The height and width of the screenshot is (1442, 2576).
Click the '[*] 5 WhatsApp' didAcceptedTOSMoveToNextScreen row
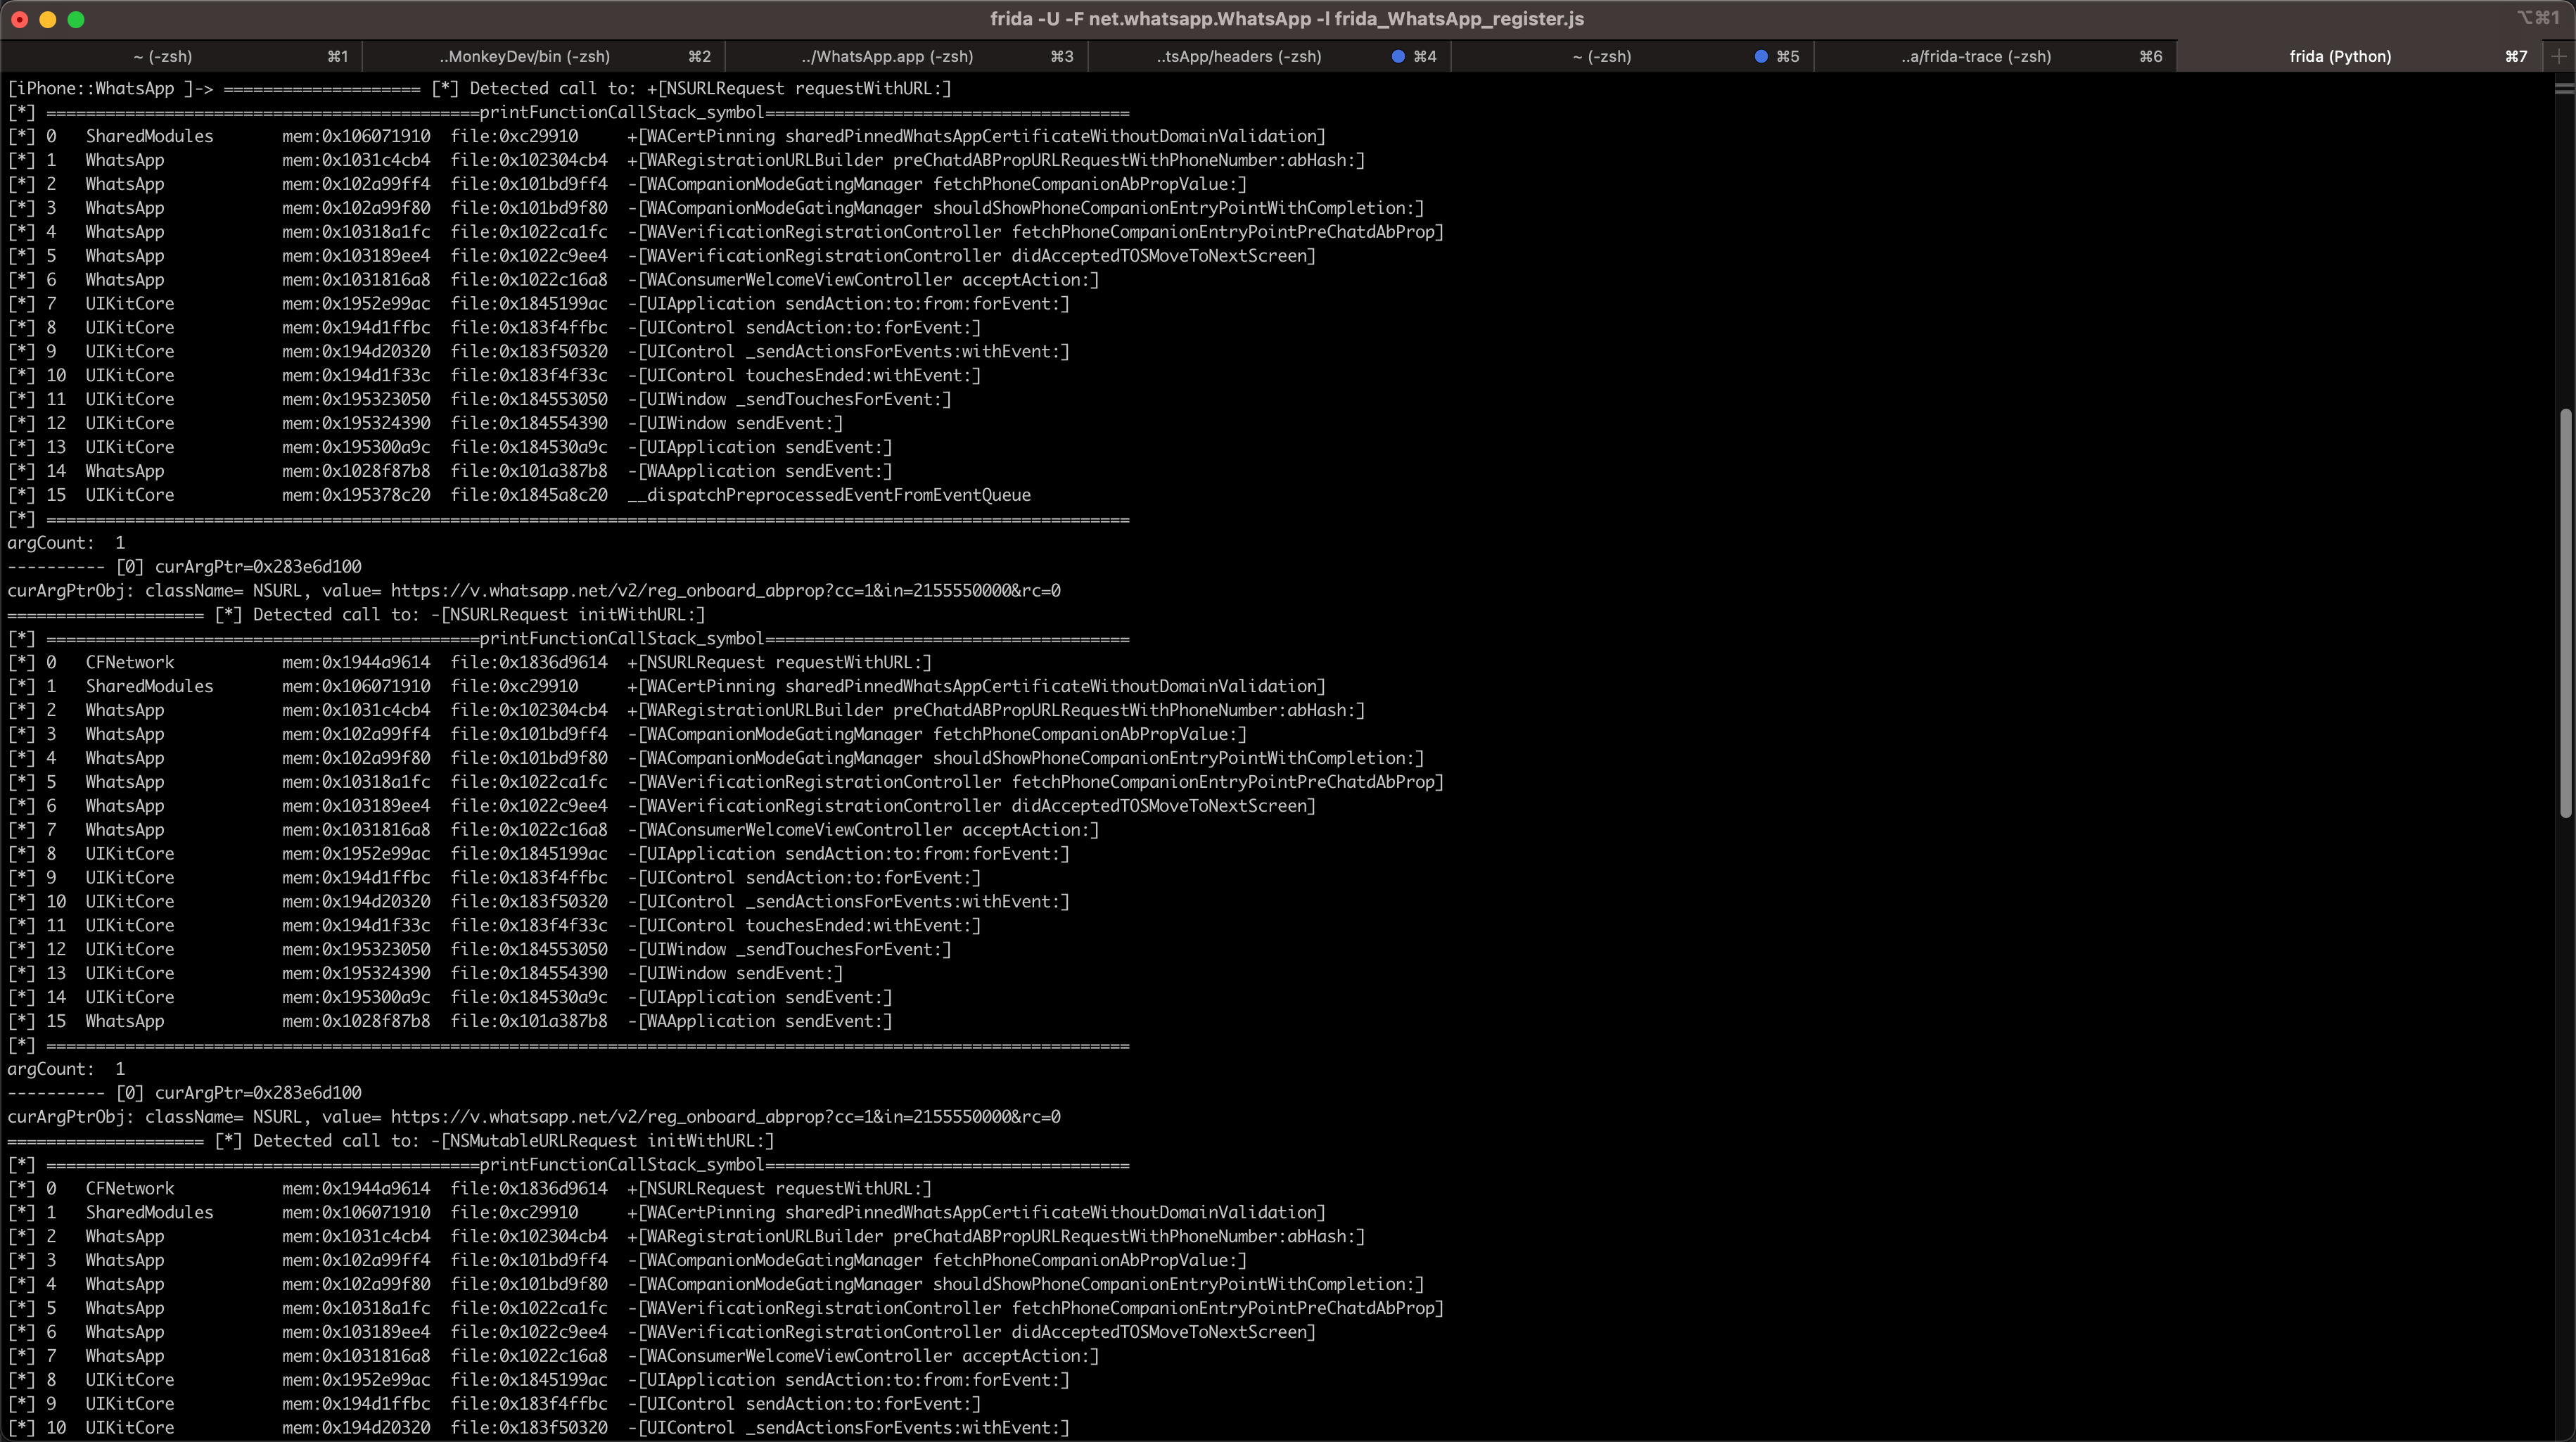662,255
